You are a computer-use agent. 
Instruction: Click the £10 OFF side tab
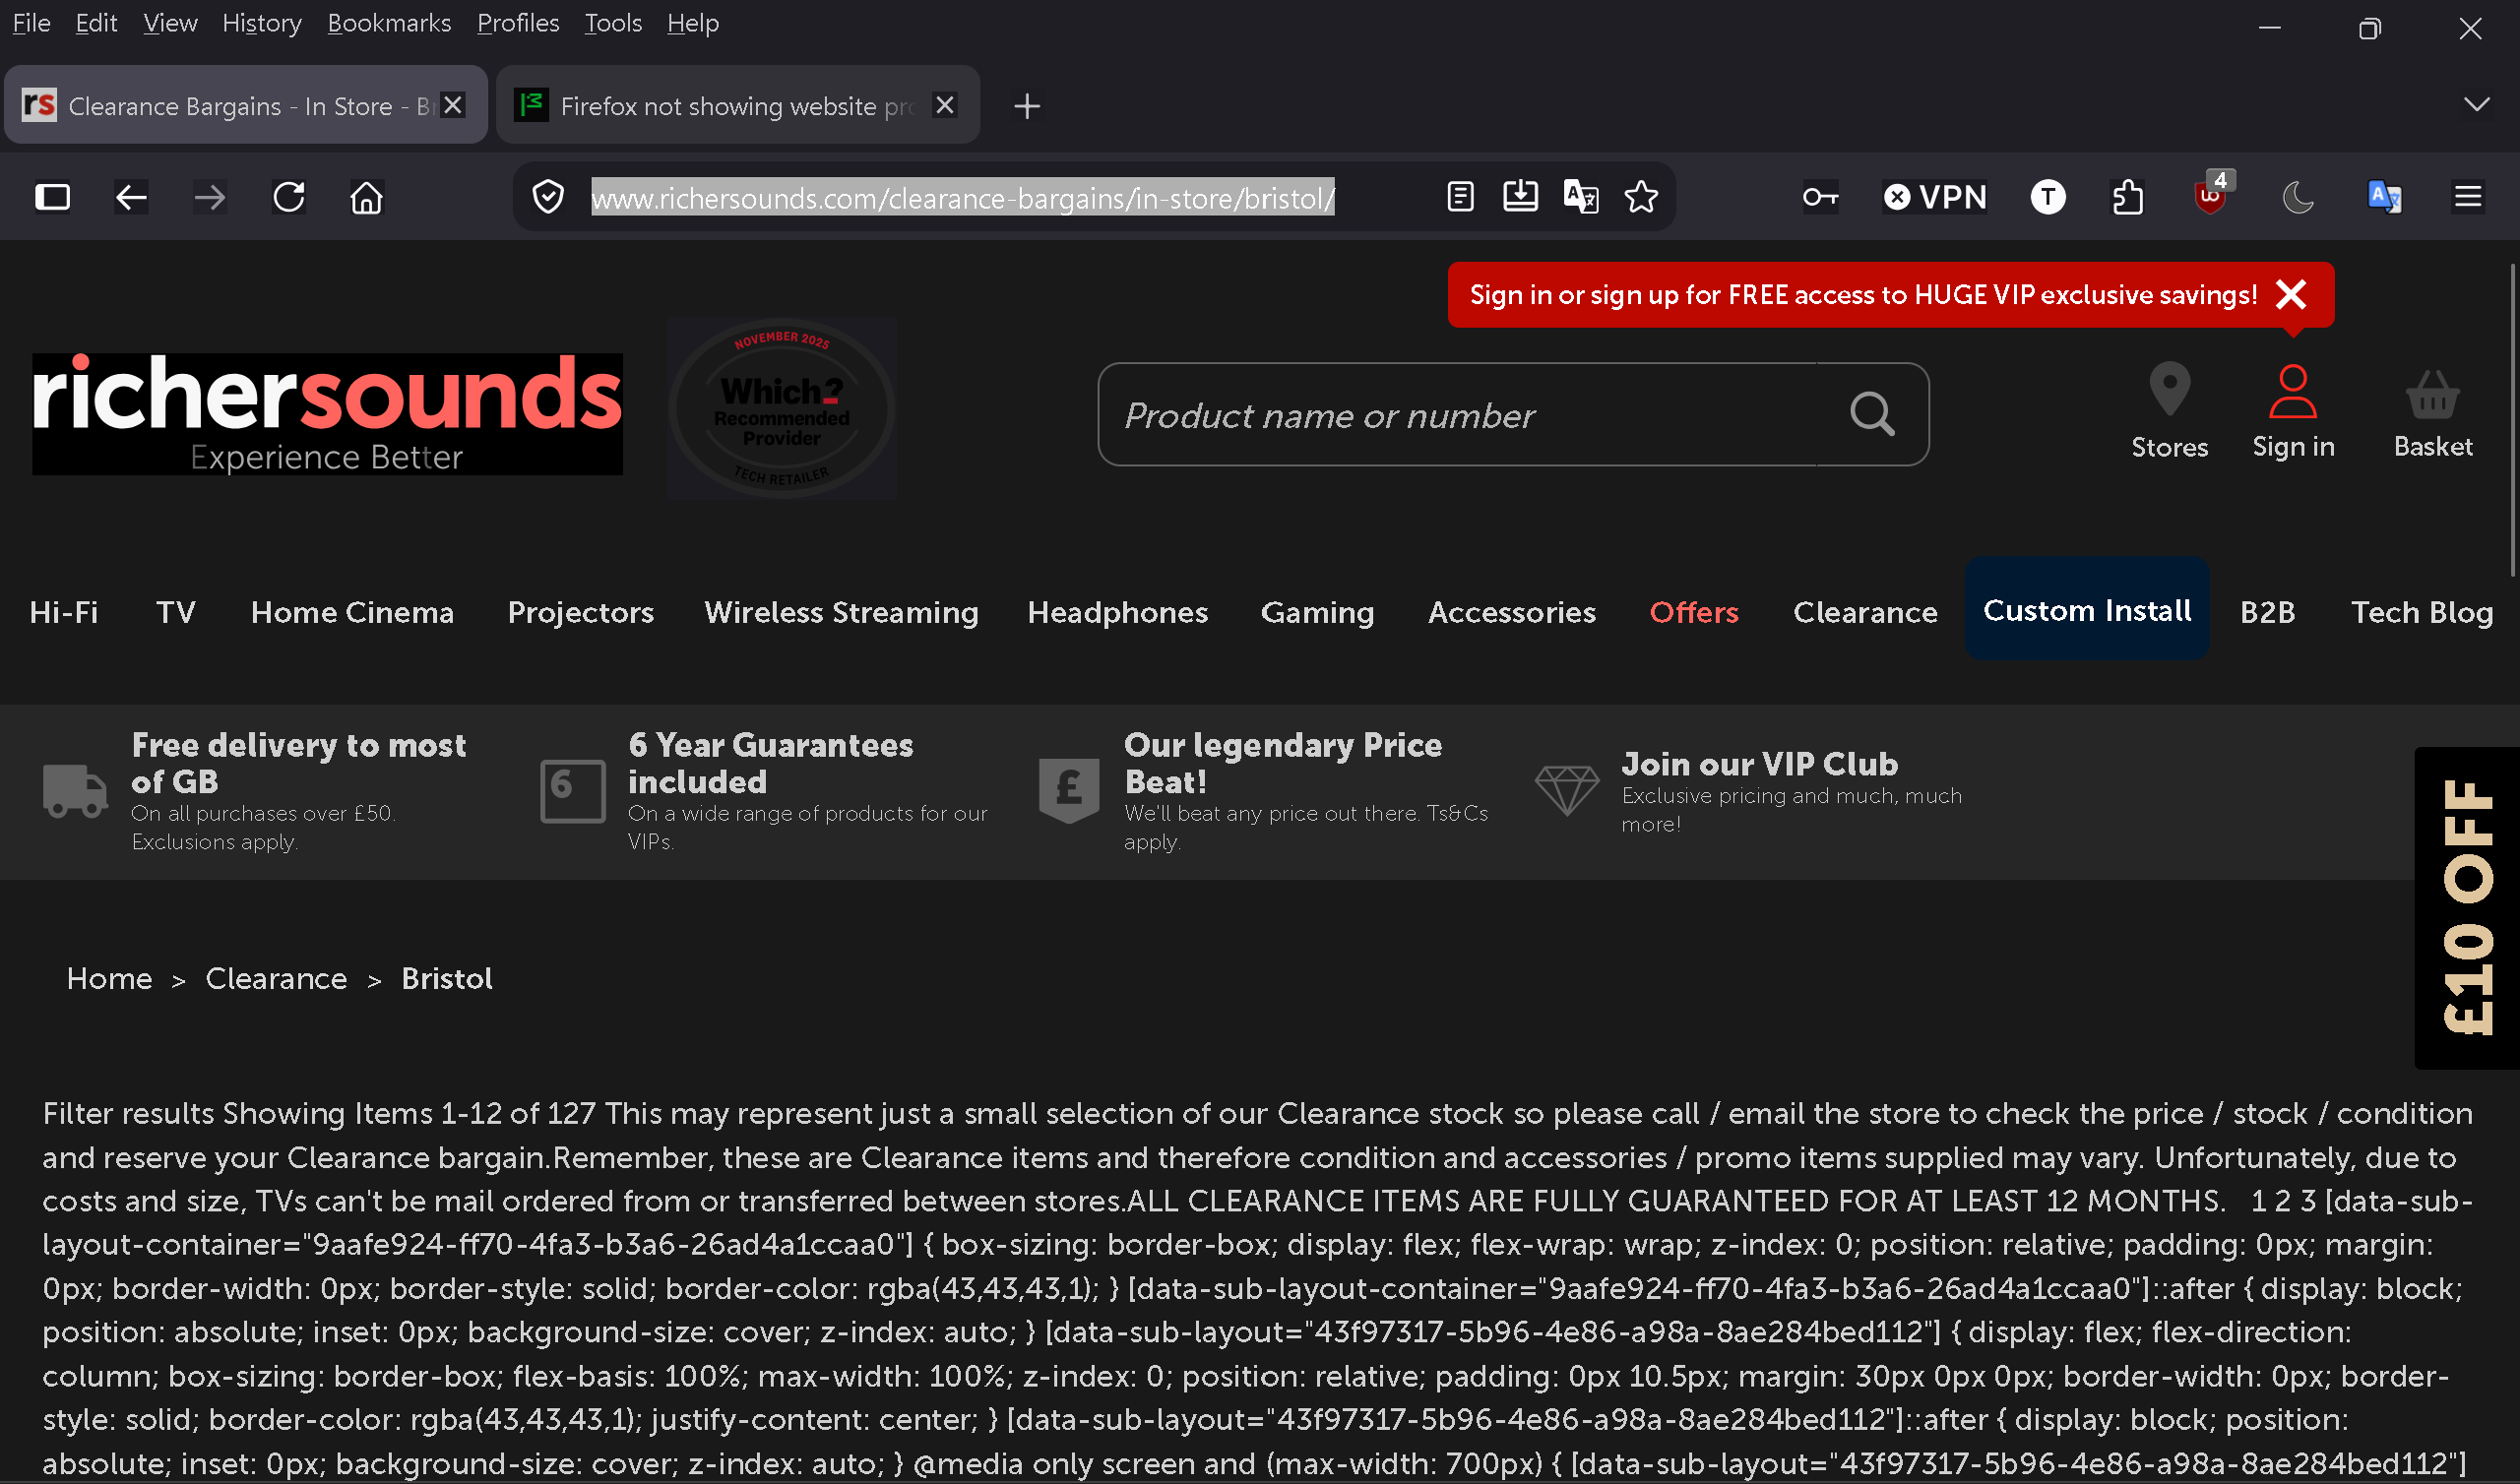2467,907
